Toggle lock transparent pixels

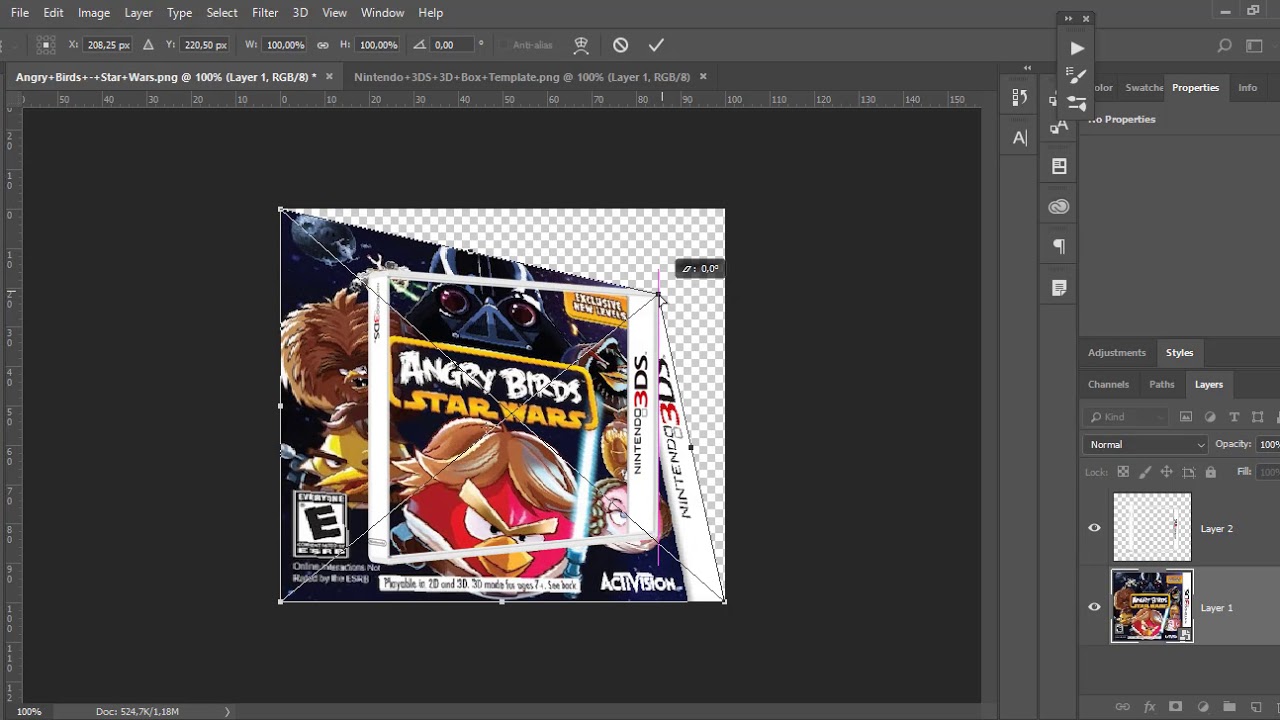click(x=1123, y=472)
